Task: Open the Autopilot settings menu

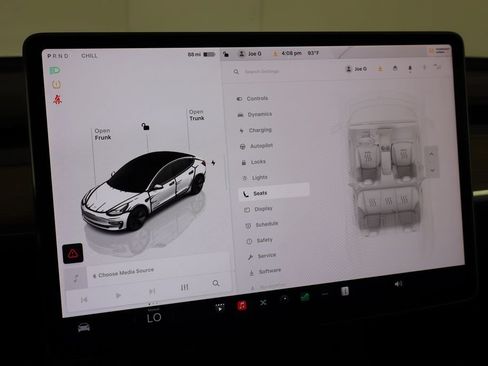Action: click(257, 146)
